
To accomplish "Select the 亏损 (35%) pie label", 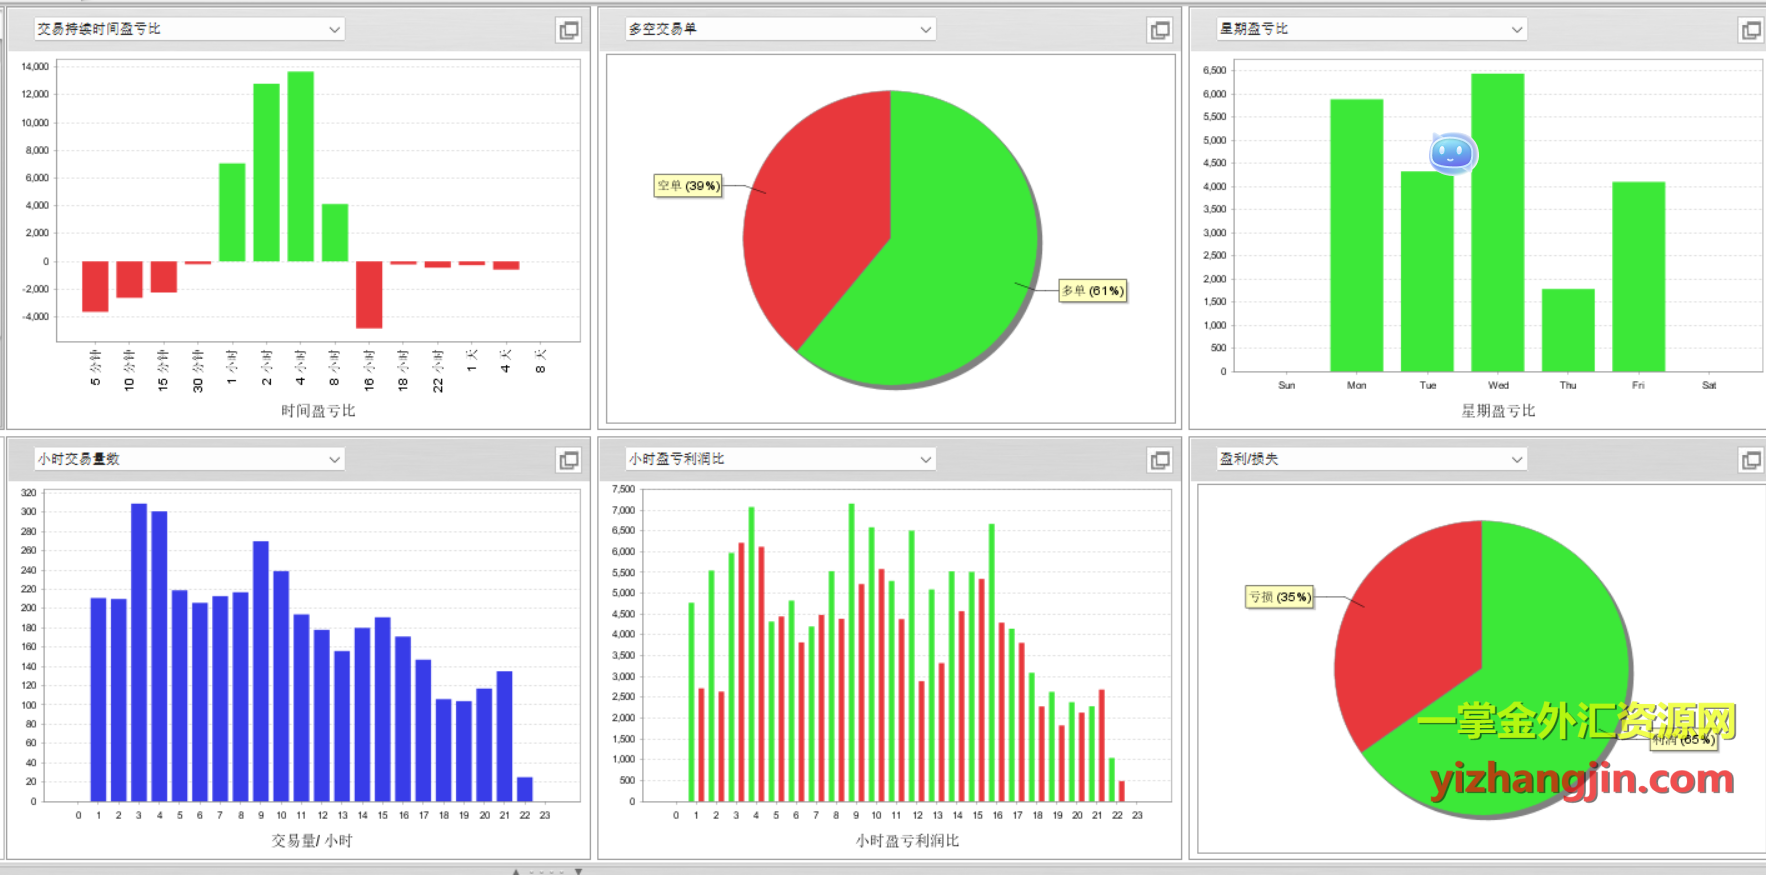I will point(1279,597).
